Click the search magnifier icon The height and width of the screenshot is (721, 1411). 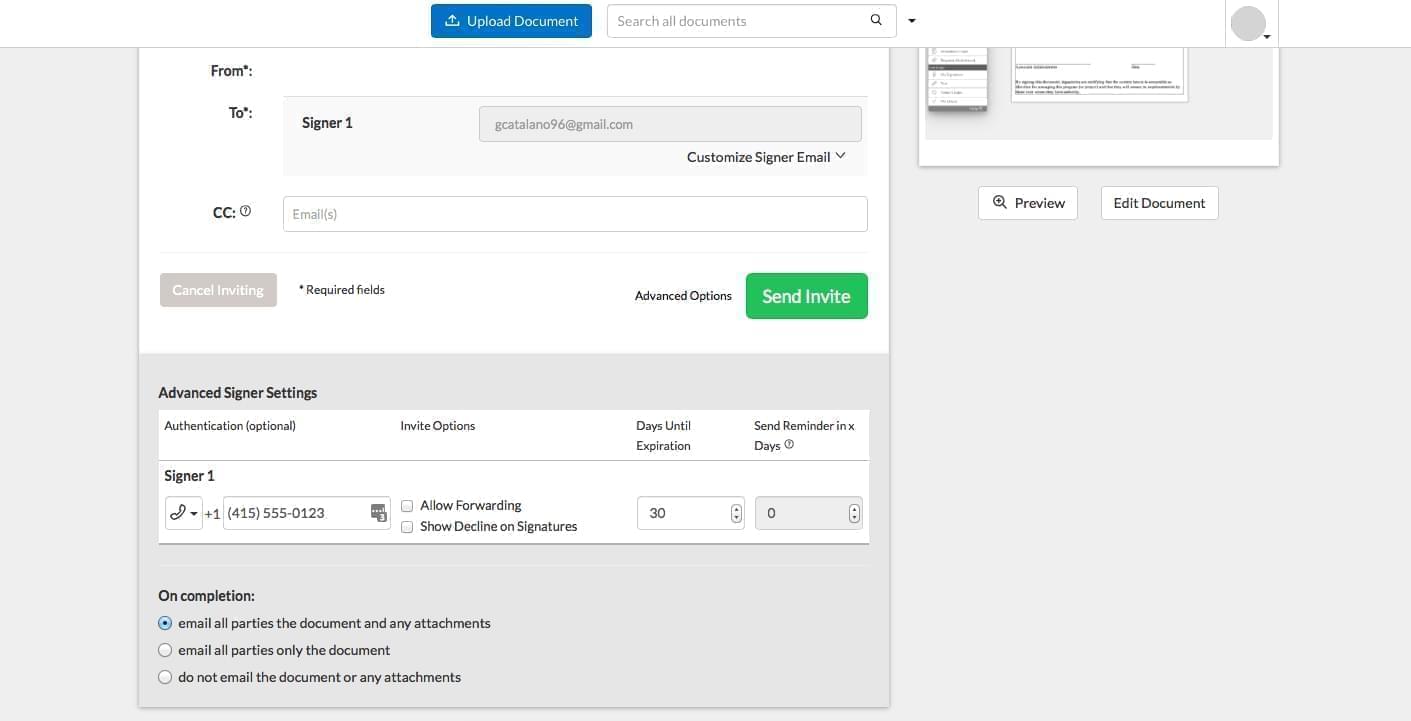pos(876,21)
